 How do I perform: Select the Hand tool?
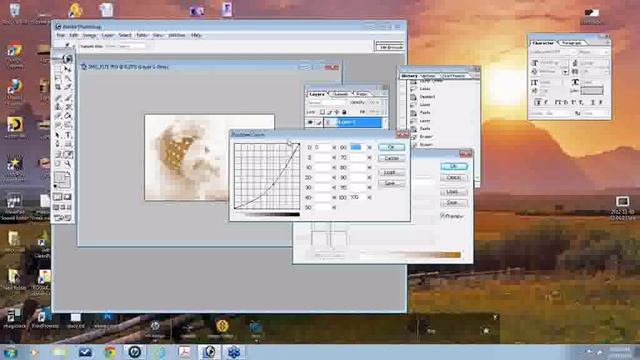(x=58, y=163)
